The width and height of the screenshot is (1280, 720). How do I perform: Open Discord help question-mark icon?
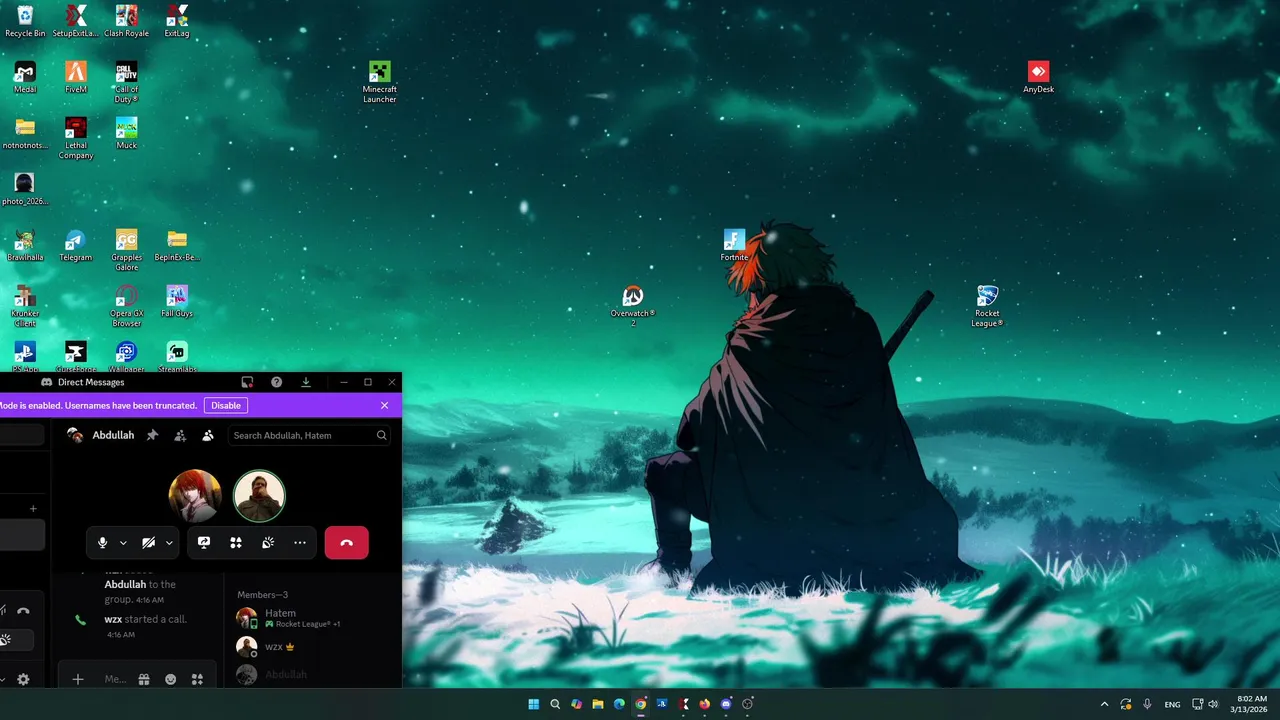(276, 382)
